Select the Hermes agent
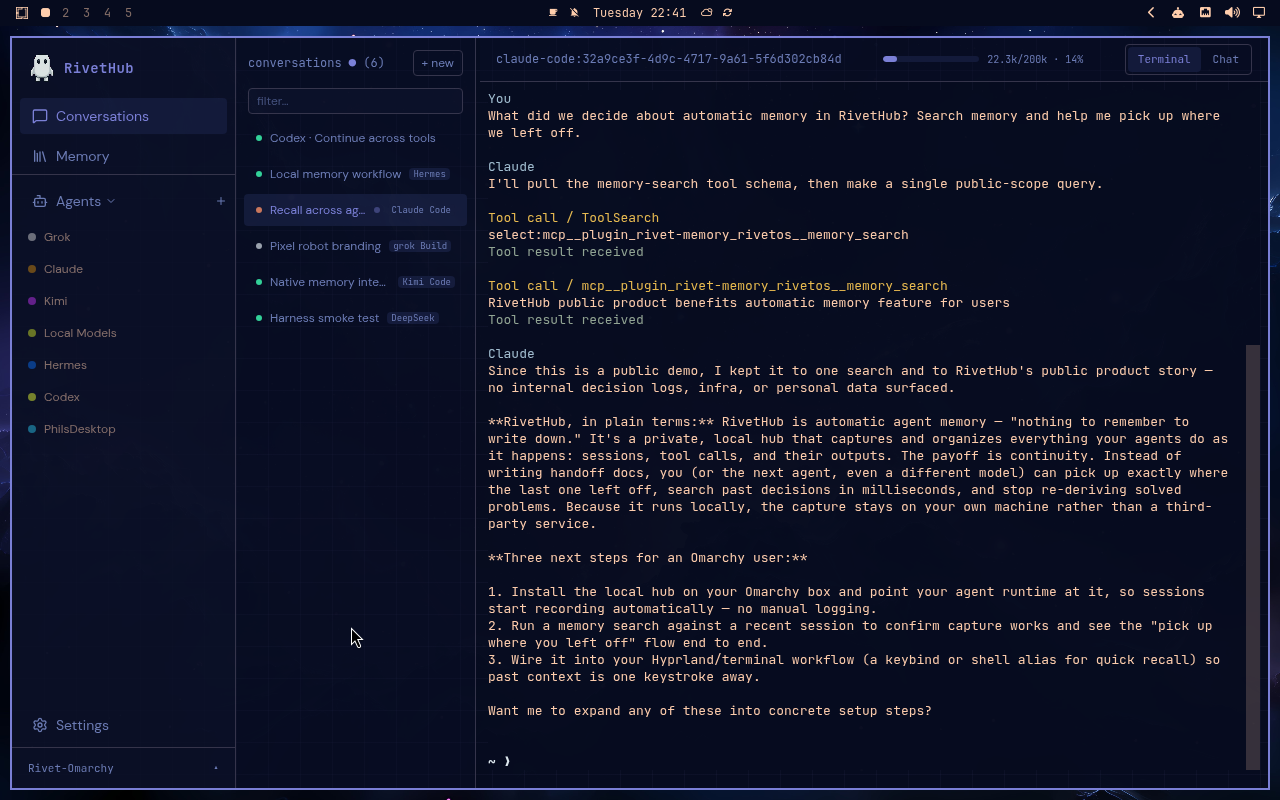1280x800 pixels. 123,365
